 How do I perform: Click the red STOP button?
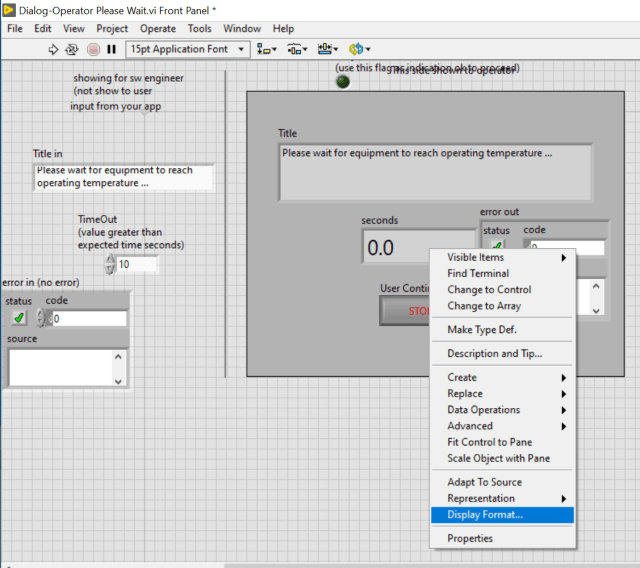click(x=405, y=310)
